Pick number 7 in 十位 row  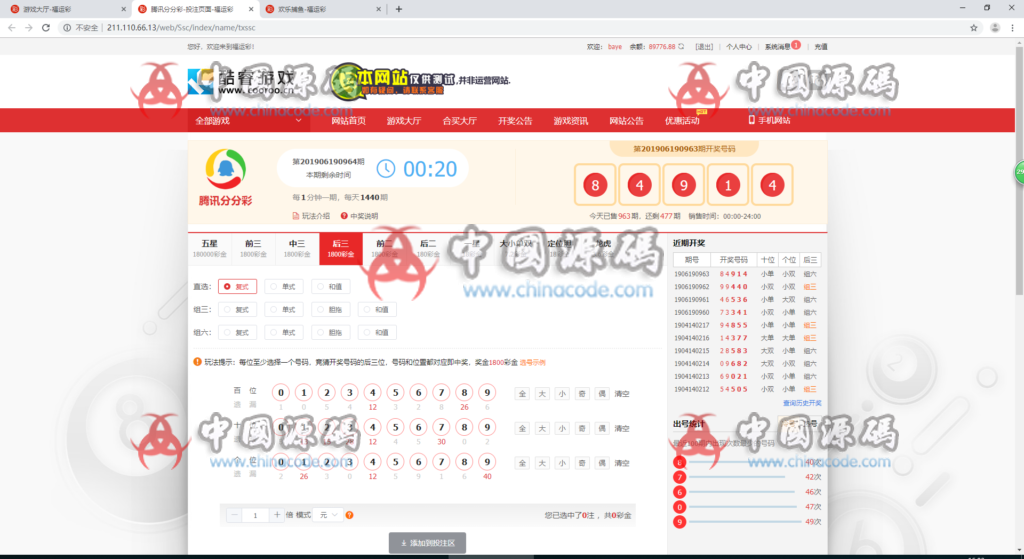(x=441, y=427)
